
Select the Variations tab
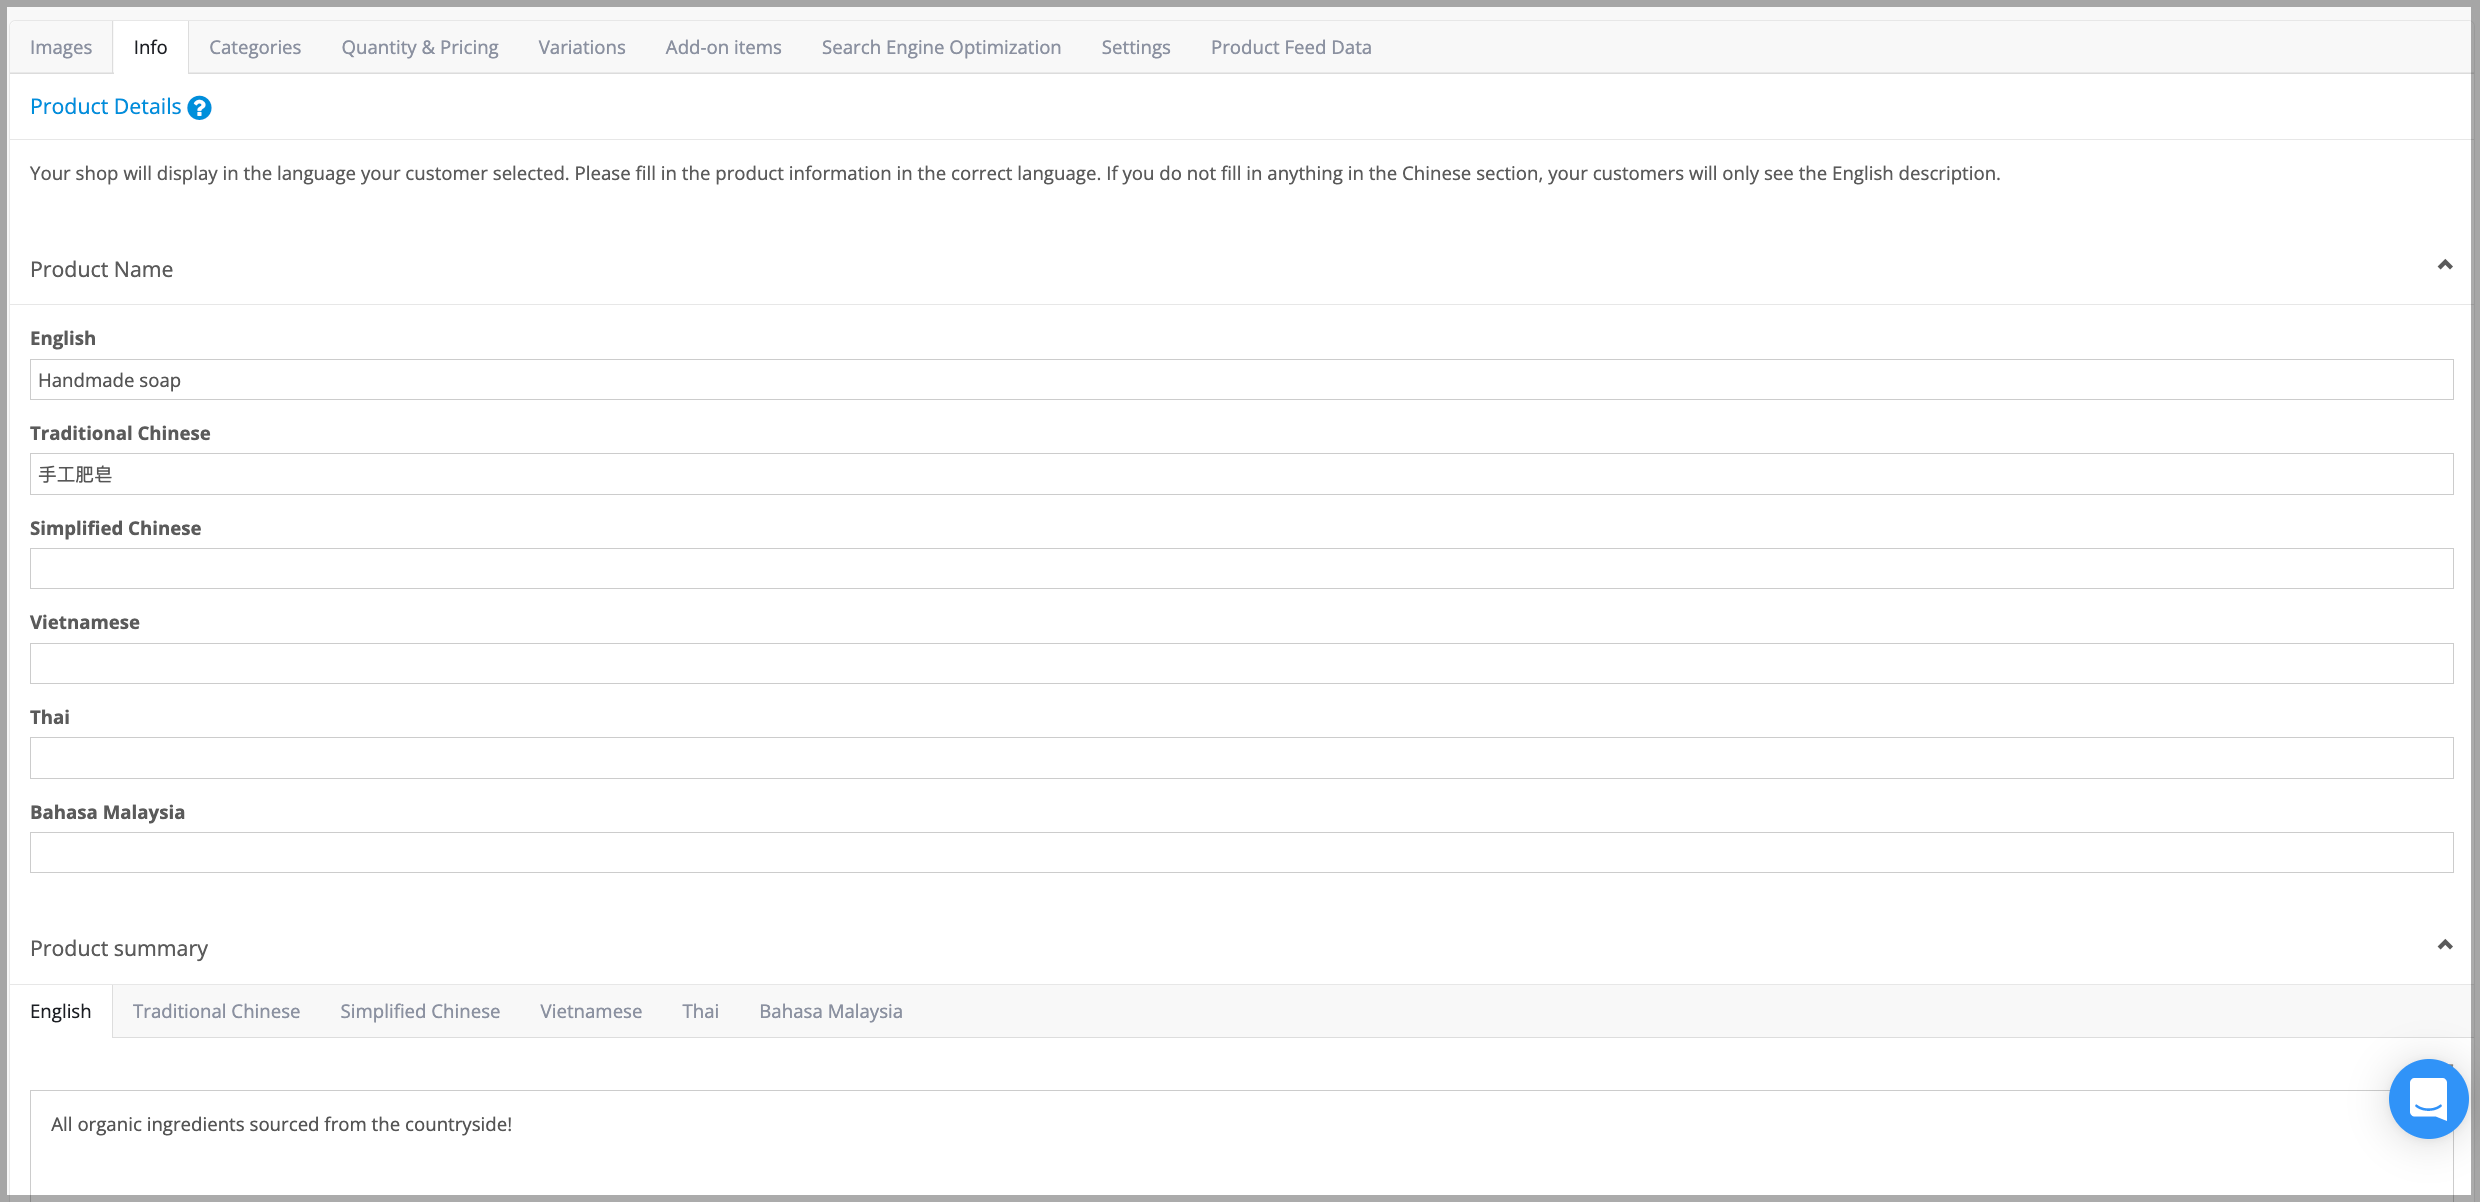582,47
